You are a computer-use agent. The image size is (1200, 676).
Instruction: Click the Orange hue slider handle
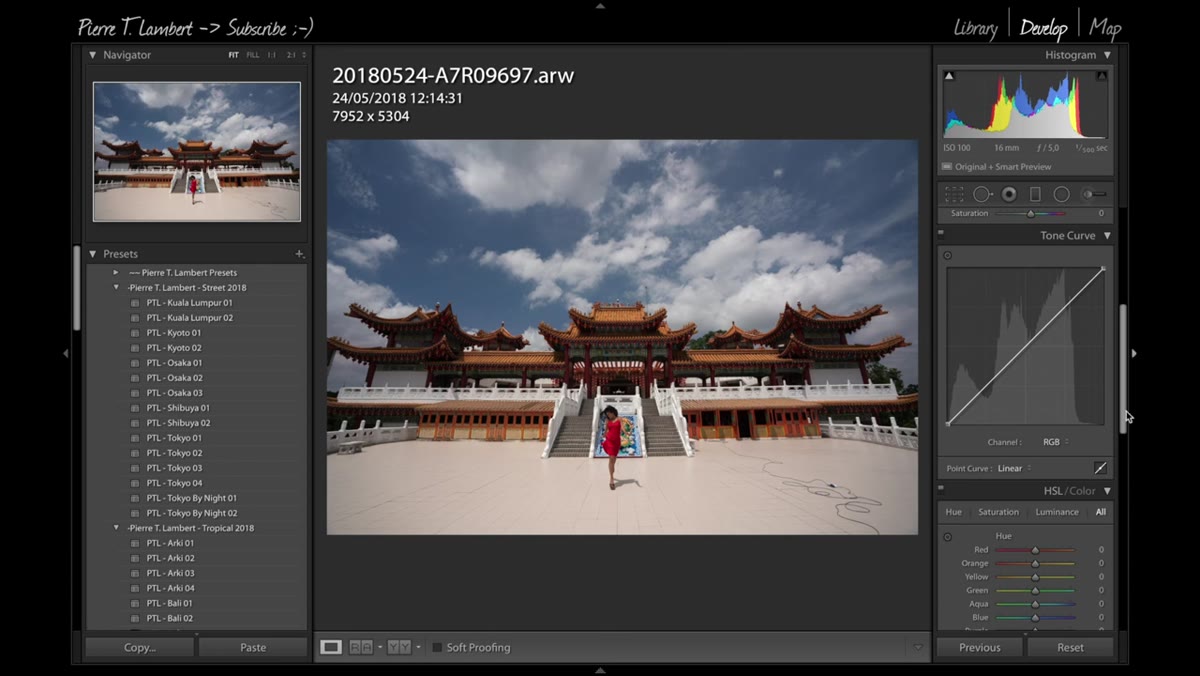pos(1035,564)
